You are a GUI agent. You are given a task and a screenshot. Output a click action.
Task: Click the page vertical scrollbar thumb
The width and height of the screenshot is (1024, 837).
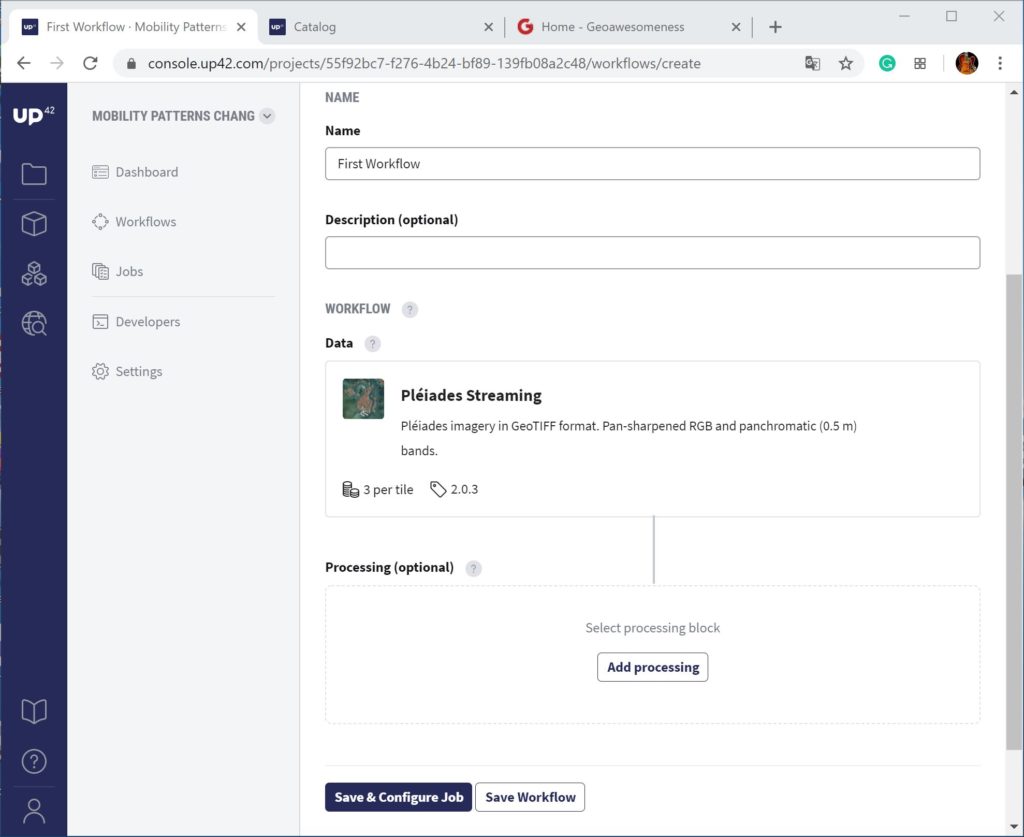tap(1014, 512)
